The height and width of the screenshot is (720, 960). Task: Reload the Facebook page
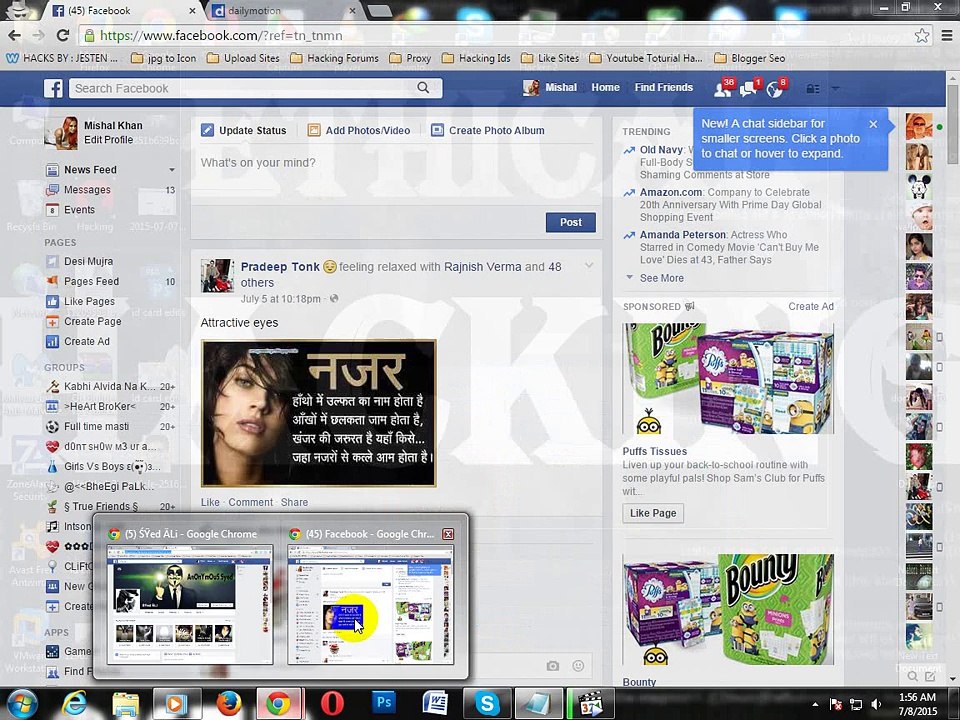click(x=62, y=36)
